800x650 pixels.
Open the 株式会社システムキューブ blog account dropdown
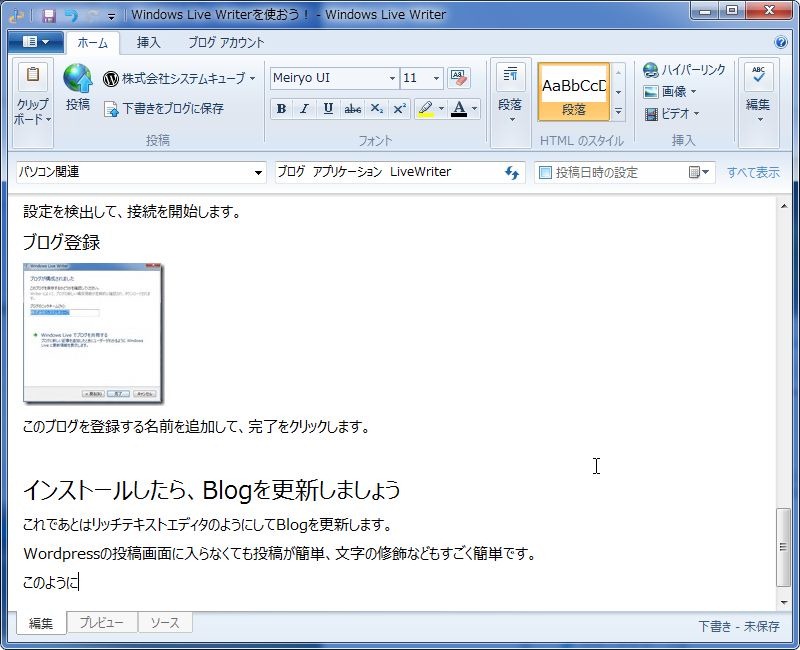click(x=179, y=79)
